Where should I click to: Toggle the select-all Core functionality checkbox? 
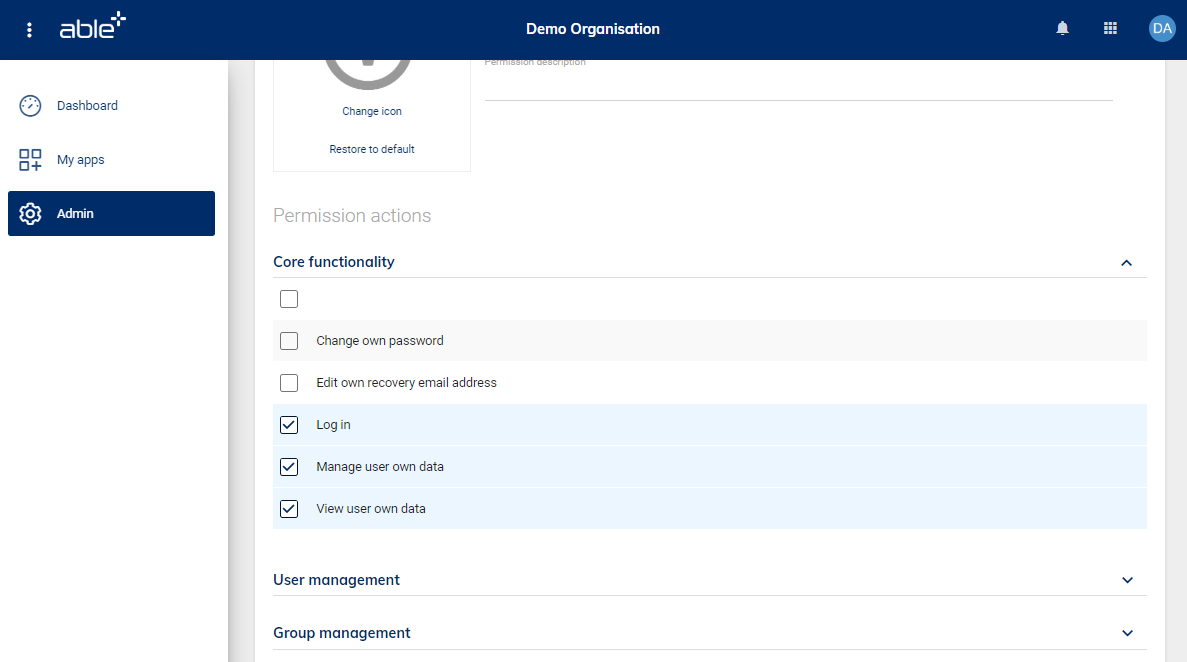(x=289, y=299)
